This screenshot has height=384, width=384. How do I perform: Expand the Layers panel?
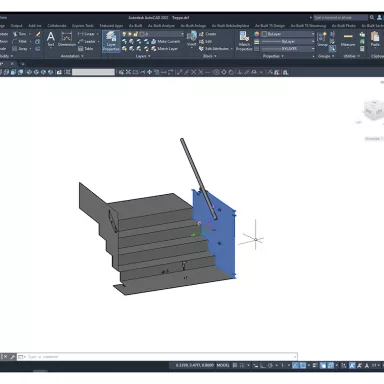[x=143, y=56]
